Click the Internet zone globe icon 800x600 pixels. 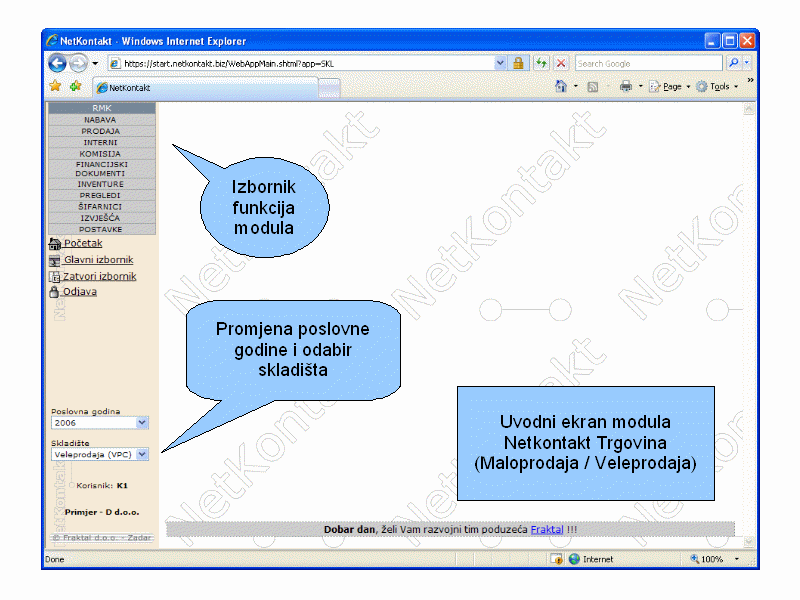tap(574, 559)
